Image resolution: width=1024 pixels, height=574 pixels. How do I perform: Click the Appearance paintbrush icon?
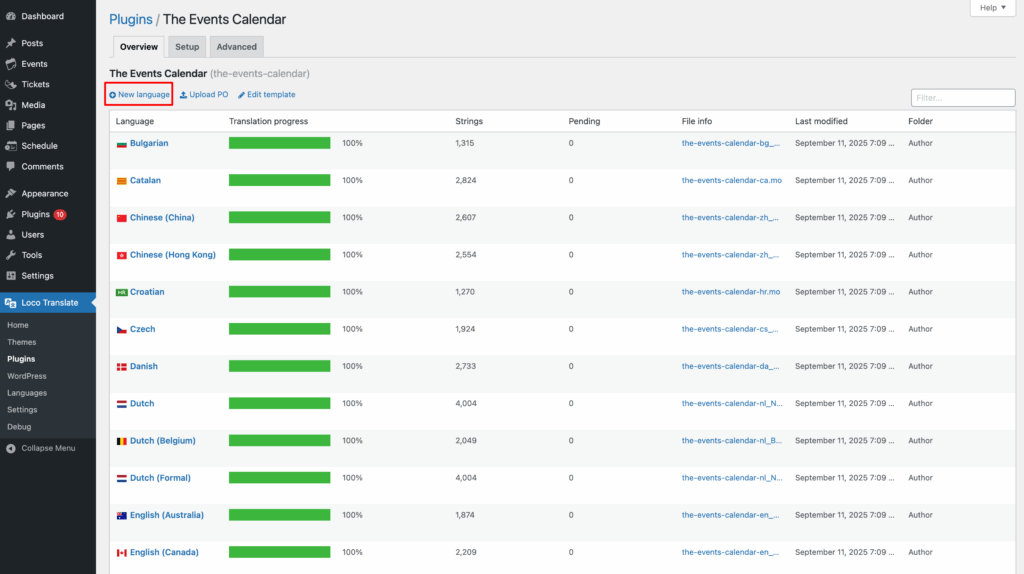(x=10, y=194)
